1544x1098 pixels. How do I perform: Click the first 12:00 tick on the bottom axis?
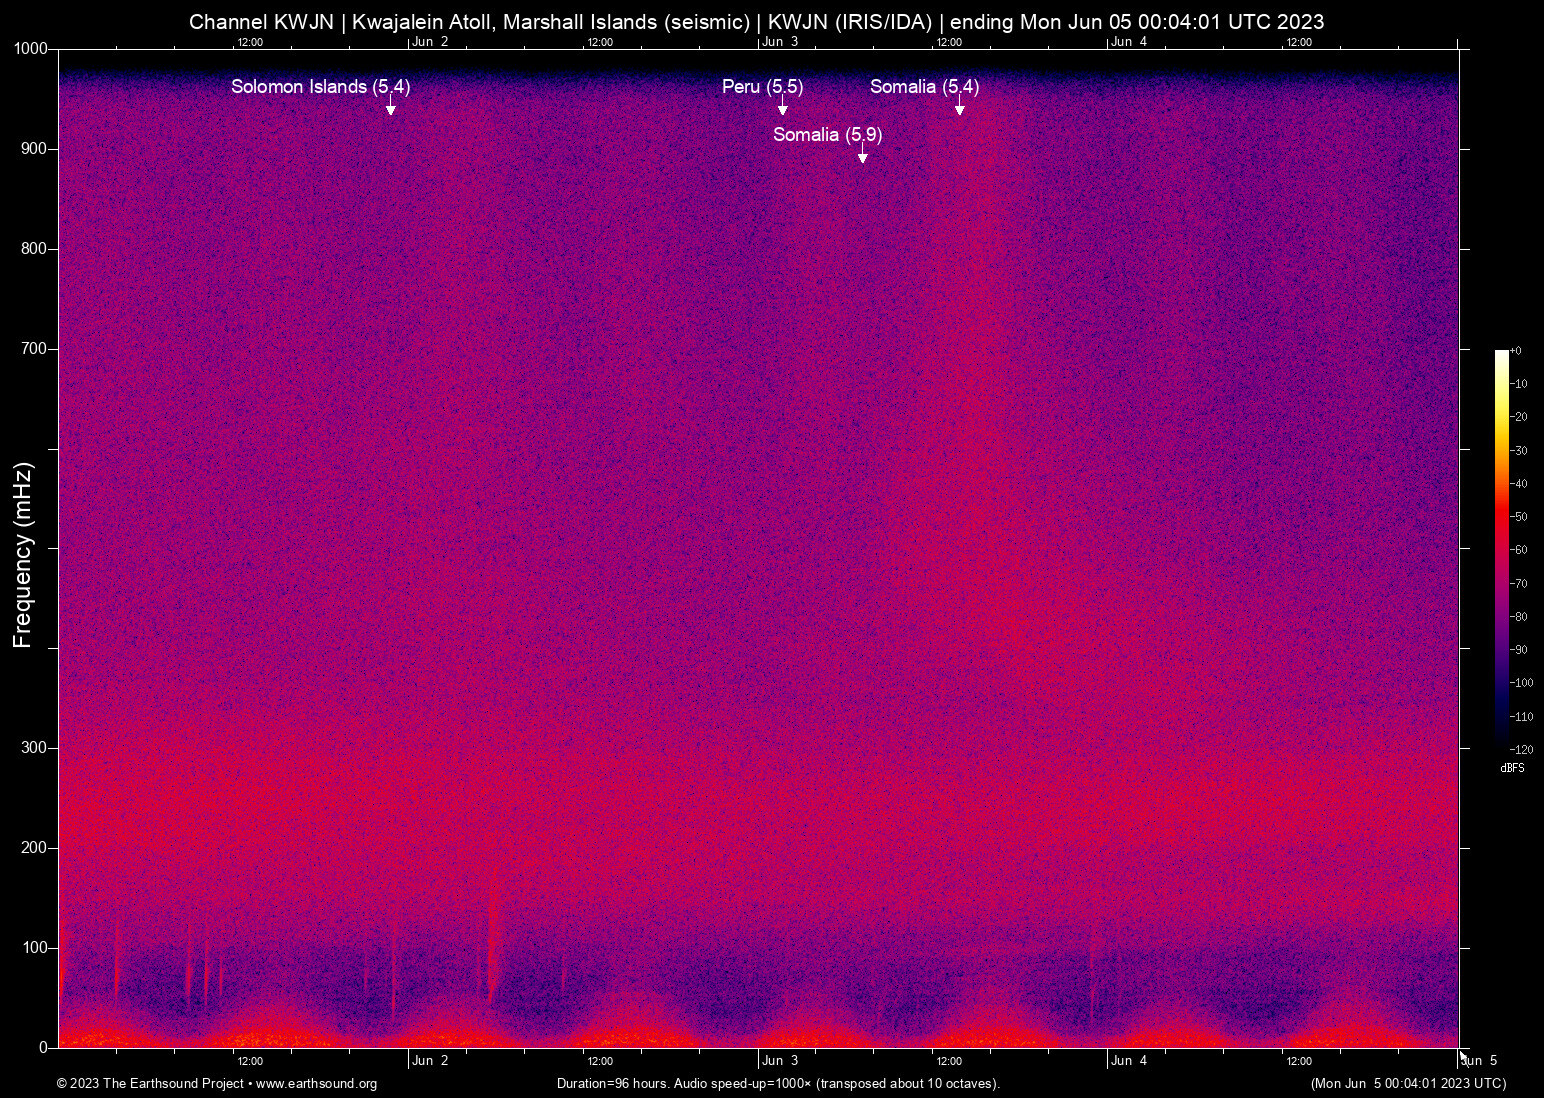click(x=250, y=1061)
